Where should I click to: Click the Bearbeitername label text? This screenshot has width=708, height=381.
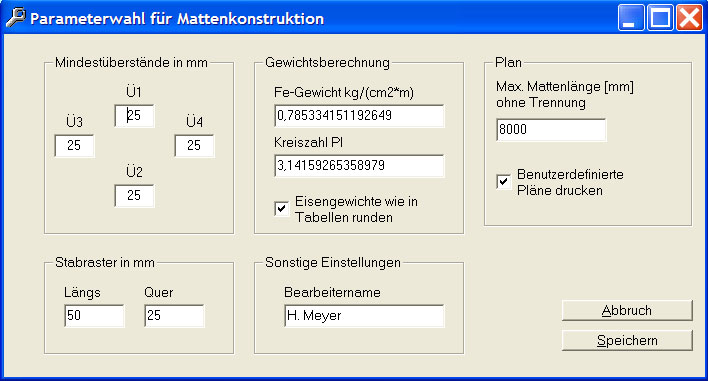click(332, 292)
